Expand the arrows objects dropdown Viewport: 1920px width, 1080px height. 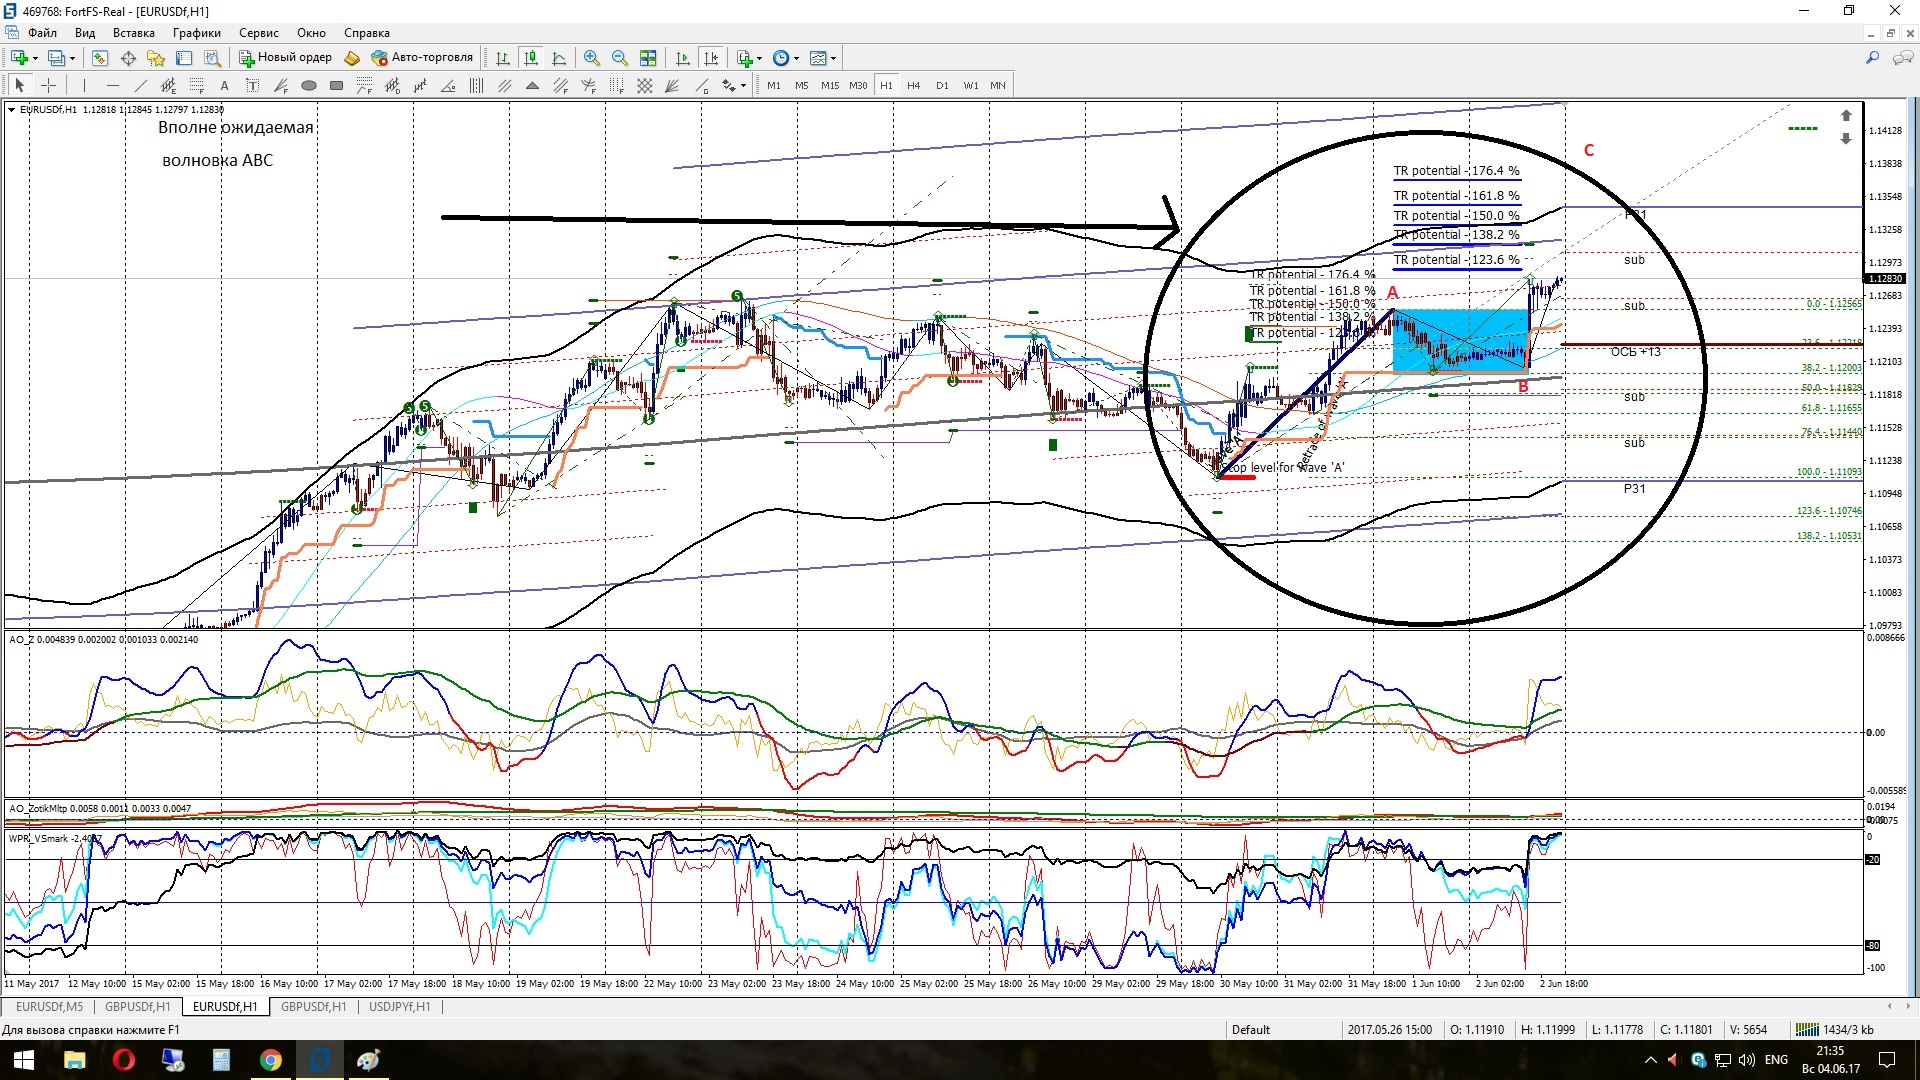(x=743, y=86)
